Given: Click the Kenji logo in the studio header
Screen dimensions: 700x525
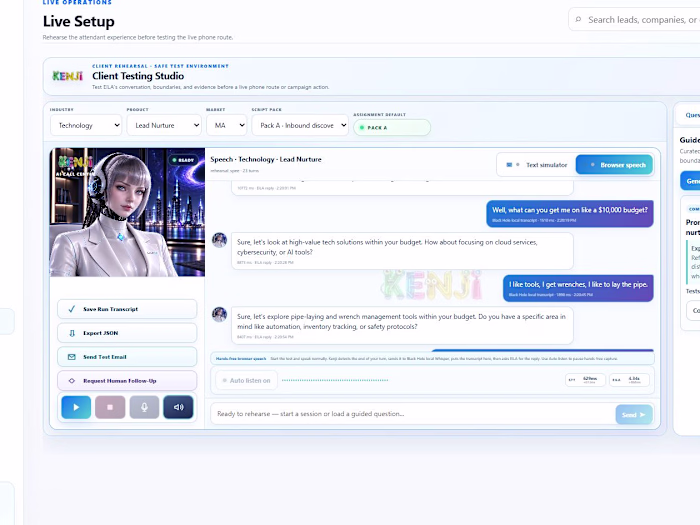Looking at the screenshot, I should point(67,76).
